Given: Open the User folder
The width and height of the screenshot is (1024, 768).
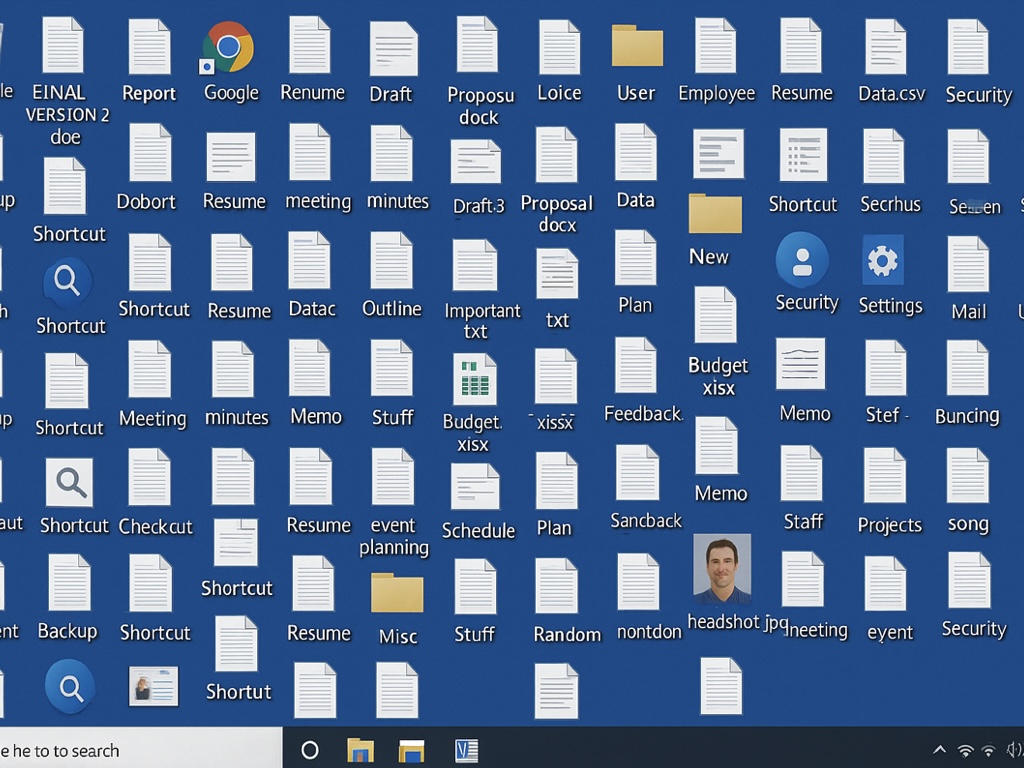Looking at the screenshot, I should tap(637, 47).
